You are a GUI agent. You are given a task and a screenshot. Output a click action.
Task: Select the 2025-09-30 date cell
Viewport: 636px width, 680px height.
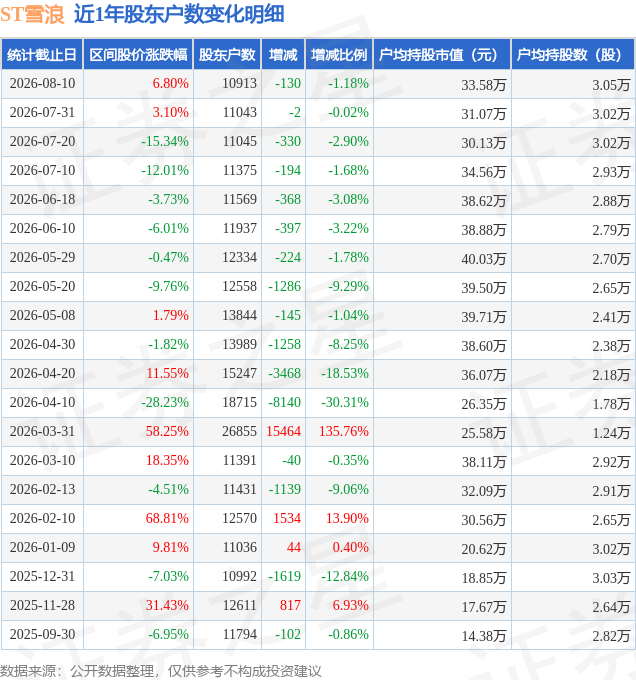click(42, 634)
